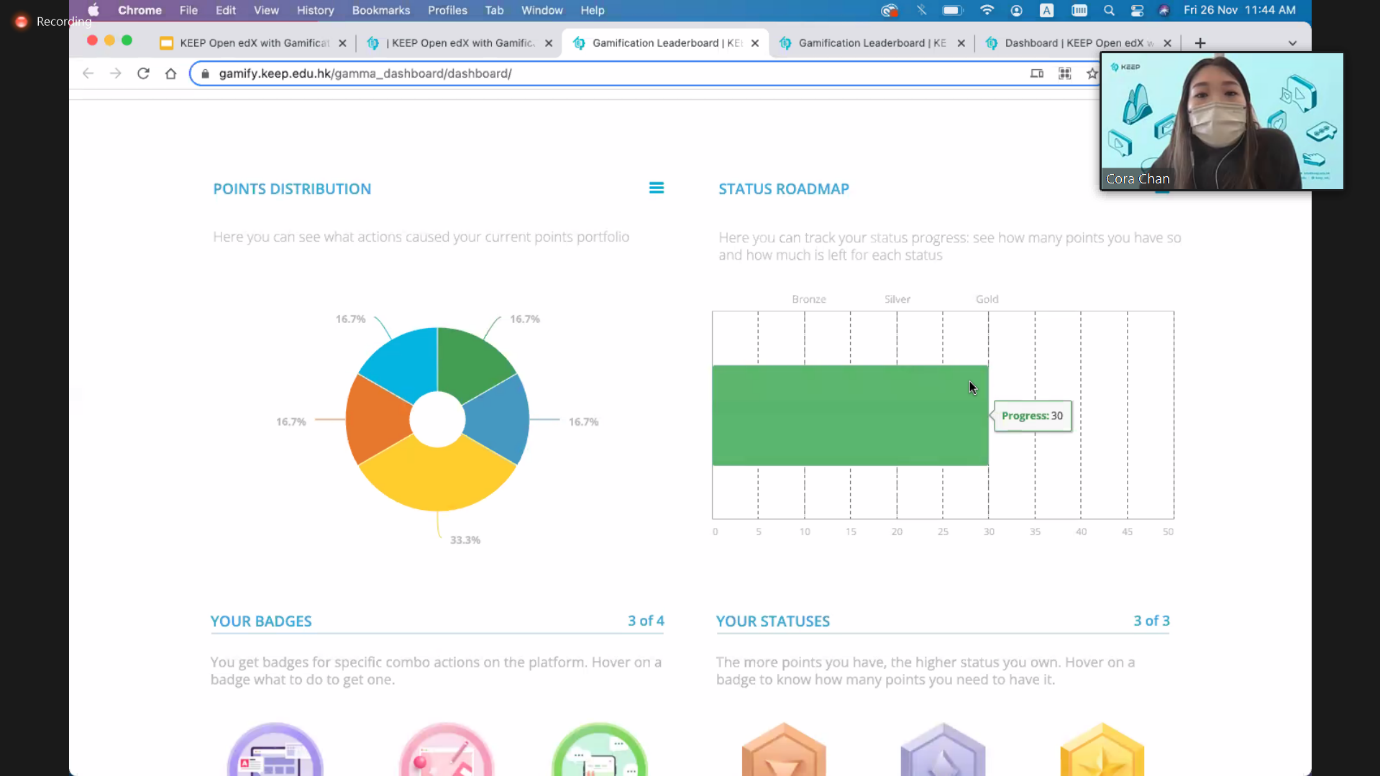The width and height of the screenshot is (1380, 776).
Task: Open a new tab with the plus button
Action: click(x=1200, y=43)
